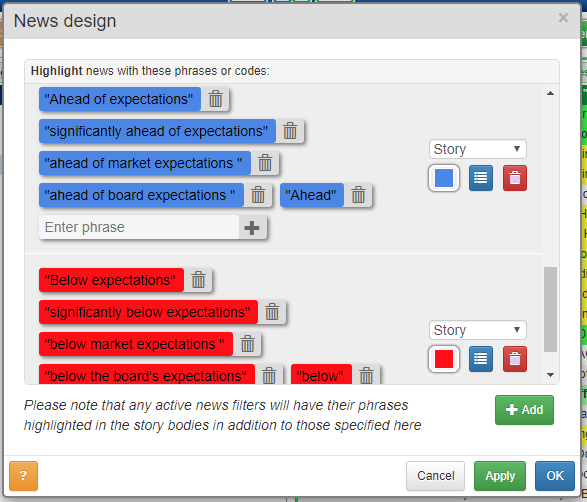Apply the news design changes

tap(500, 476)
